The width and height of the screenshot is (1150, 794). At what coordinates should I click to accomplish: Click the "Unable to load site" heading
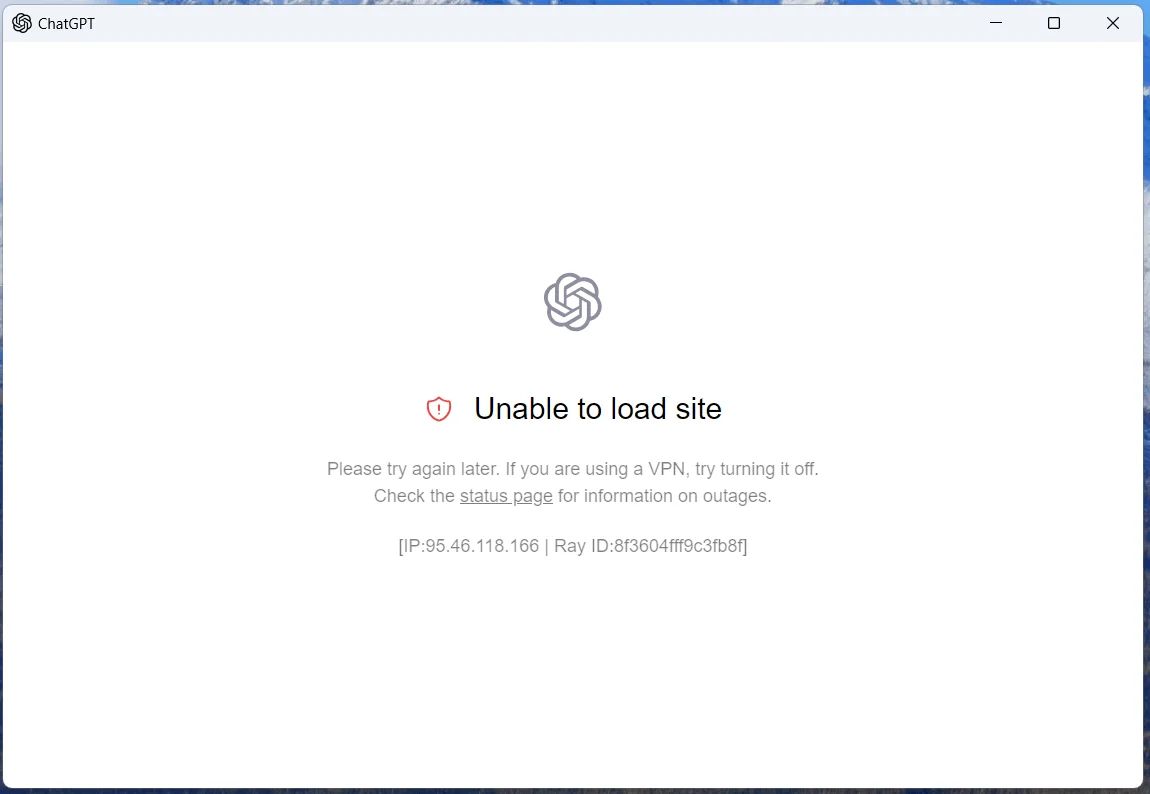tap(598, 409)
